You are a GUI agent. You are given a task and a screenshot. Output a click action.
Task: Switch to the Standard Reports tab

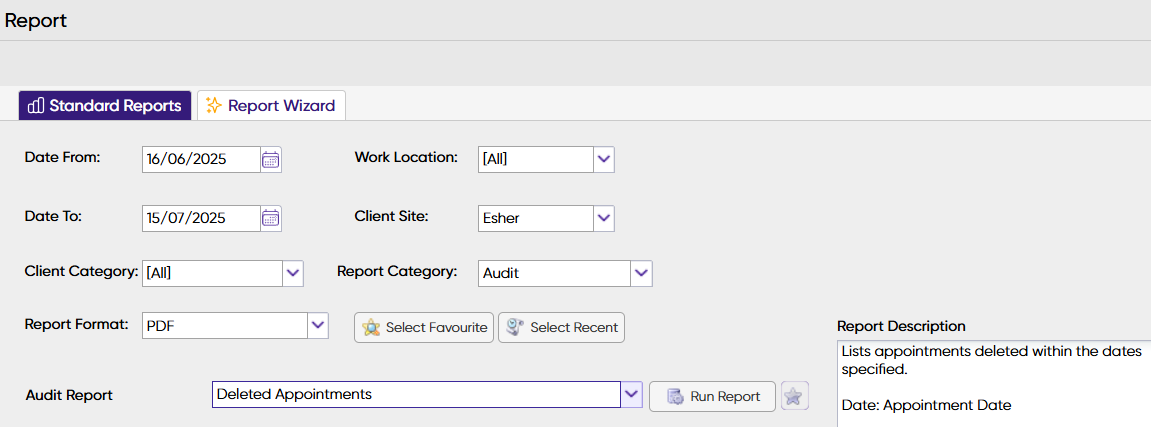(105, 105)
